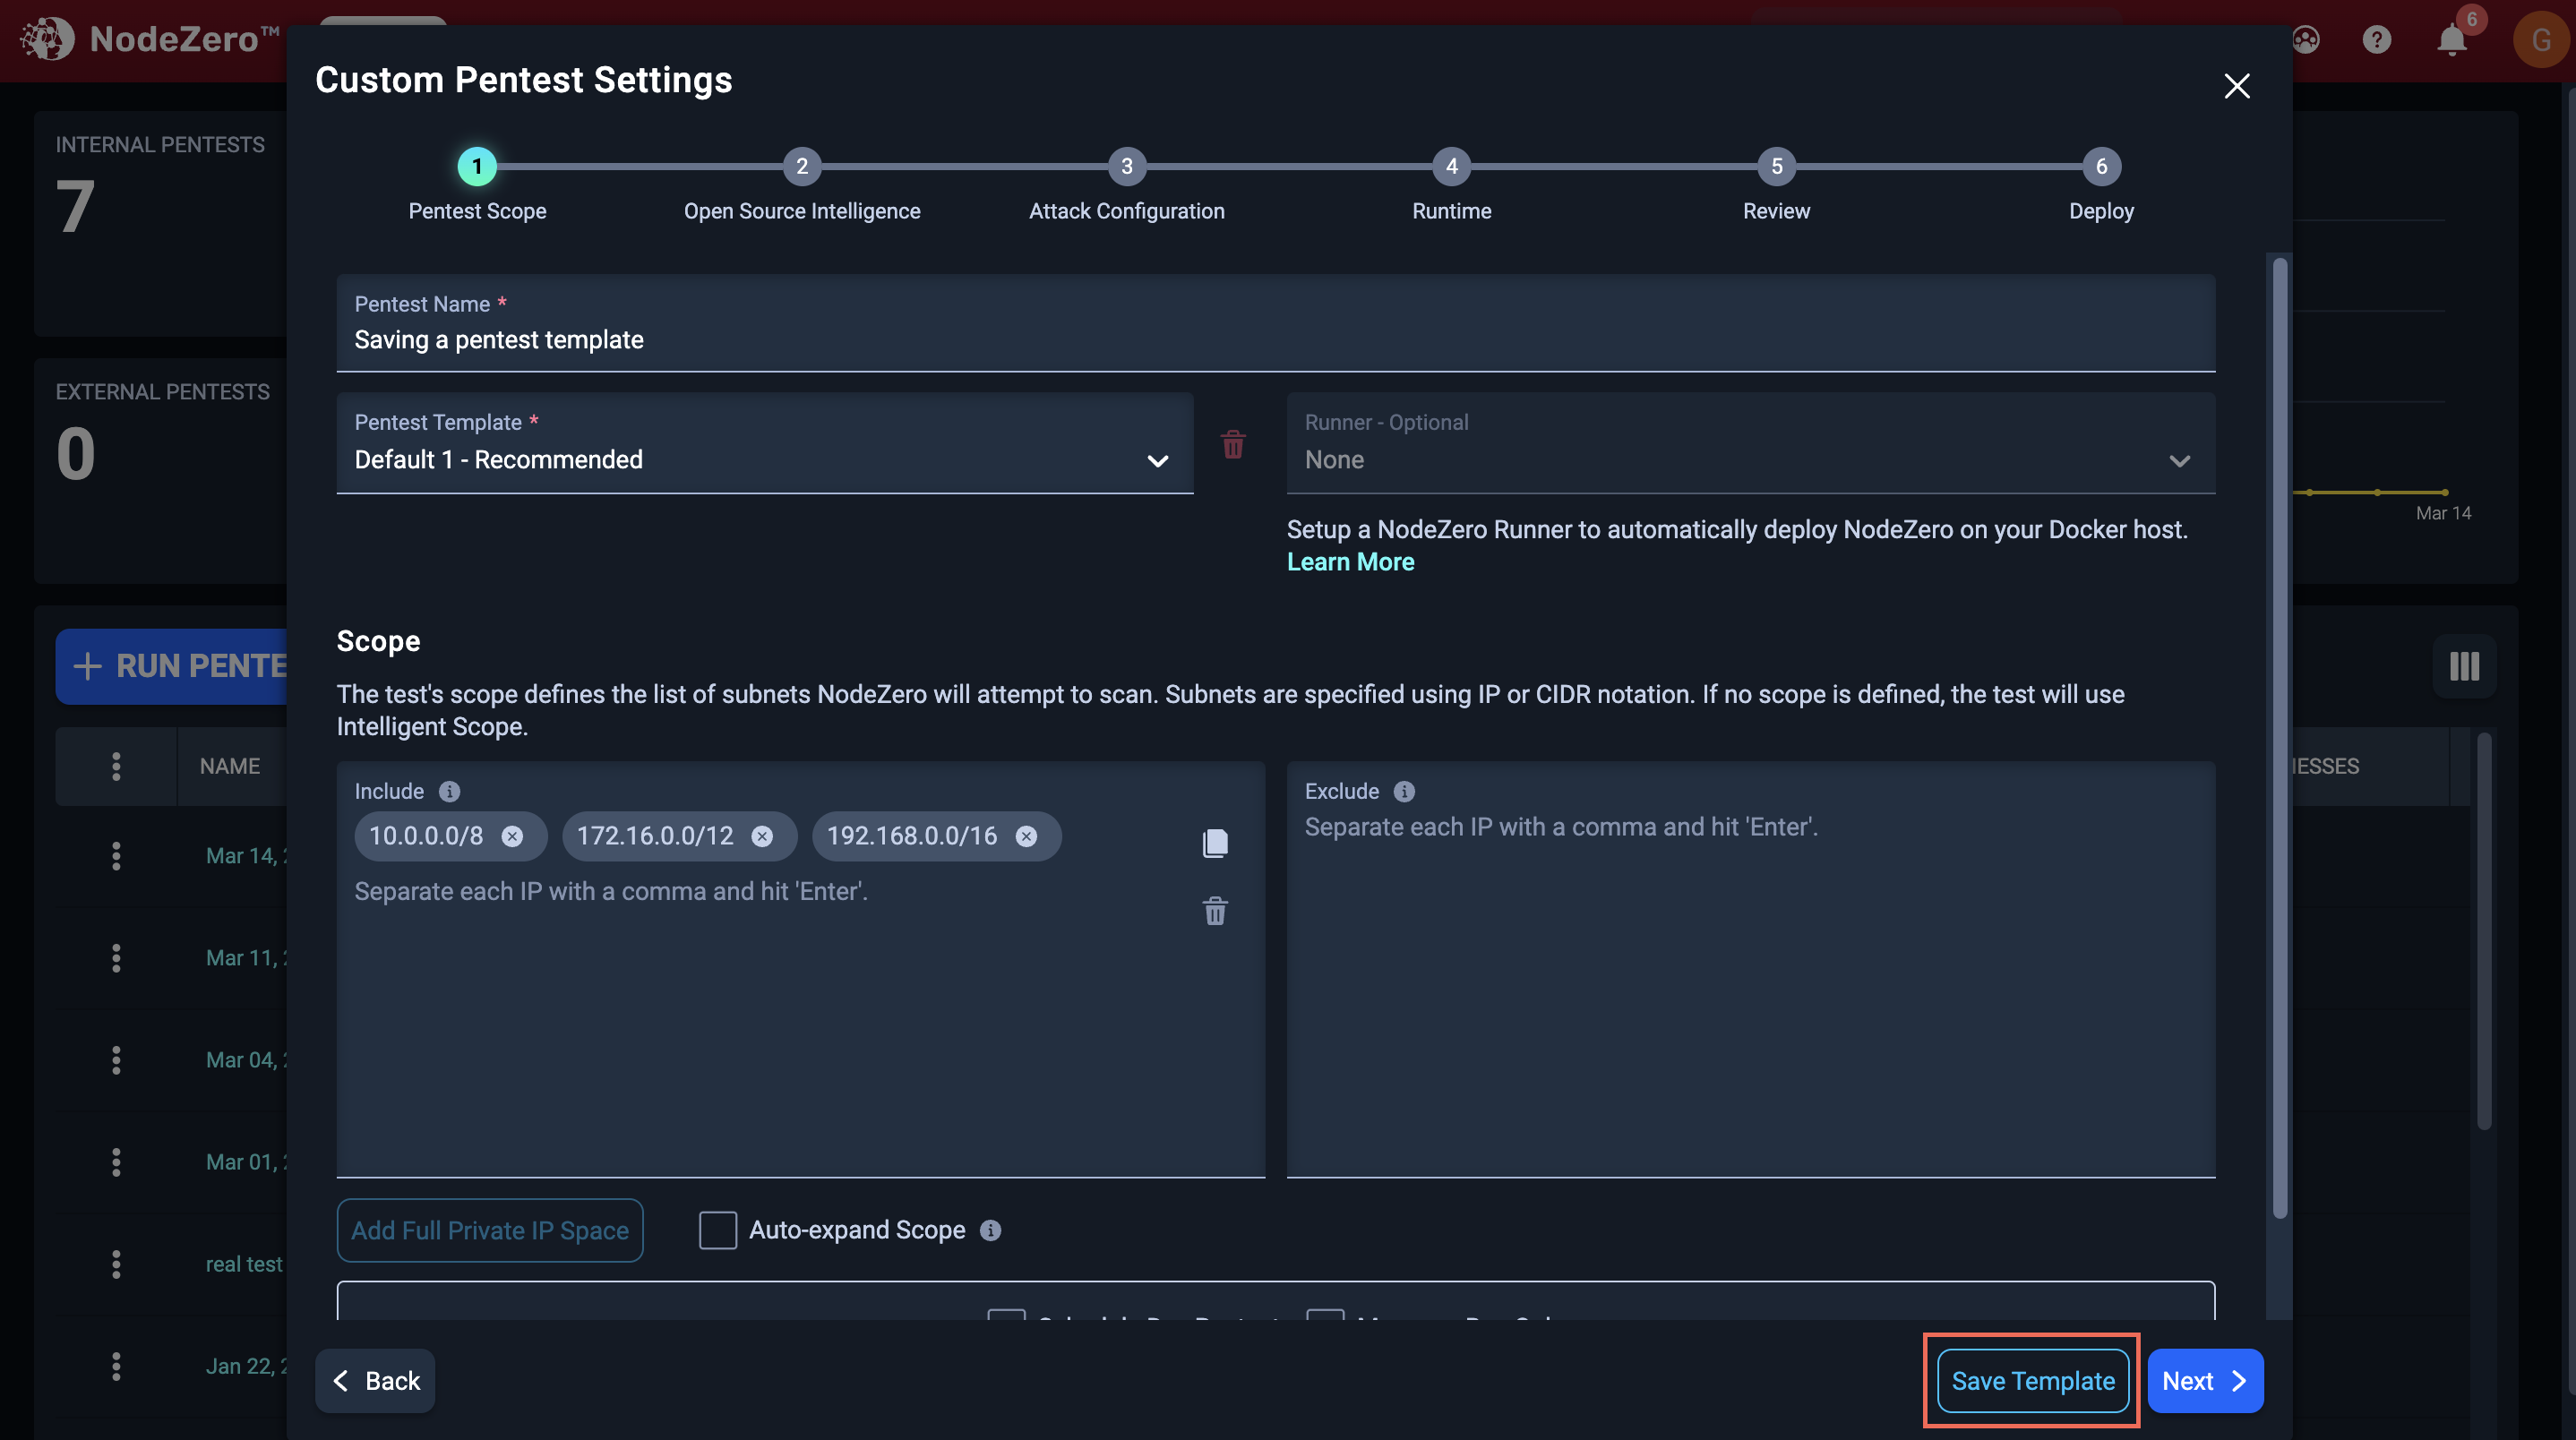
Task: Click the Back button
Action: (x=375, y=1381)
